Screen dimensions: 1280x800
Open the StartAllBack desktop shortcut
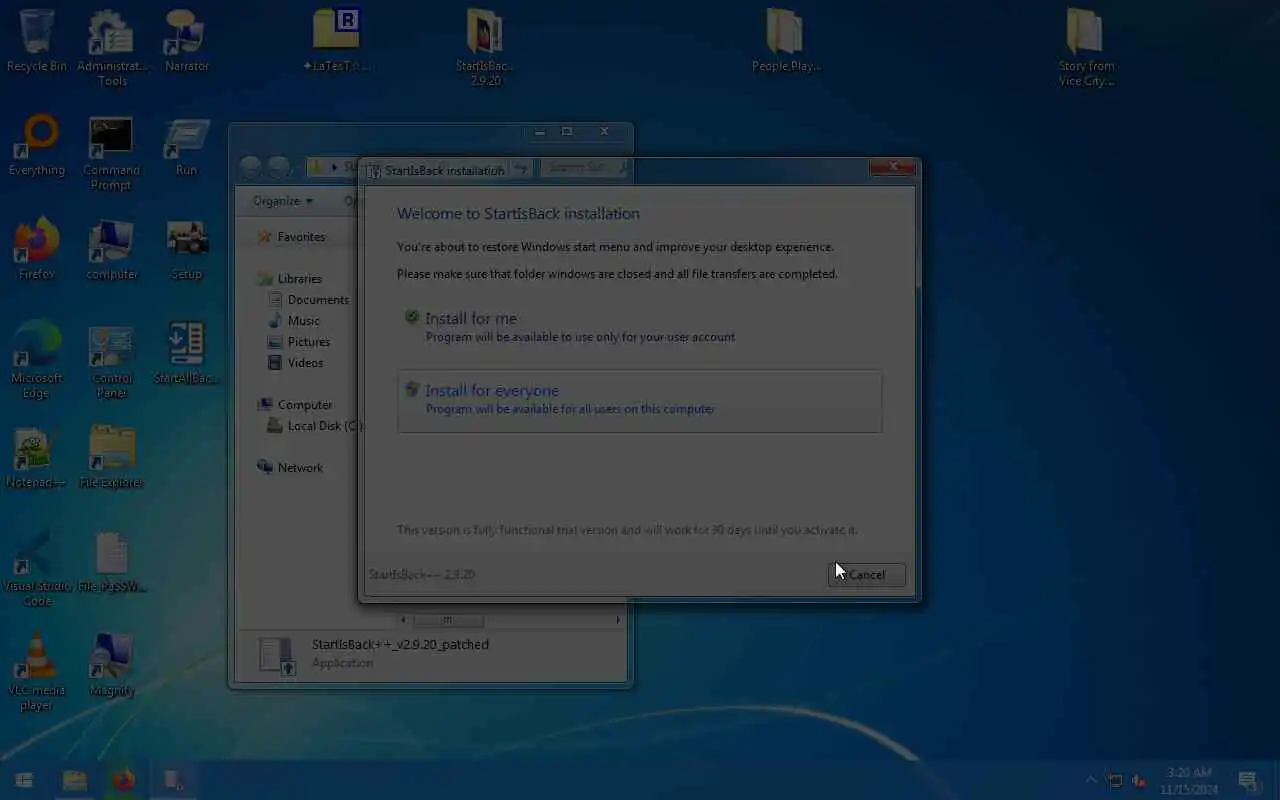186,353
